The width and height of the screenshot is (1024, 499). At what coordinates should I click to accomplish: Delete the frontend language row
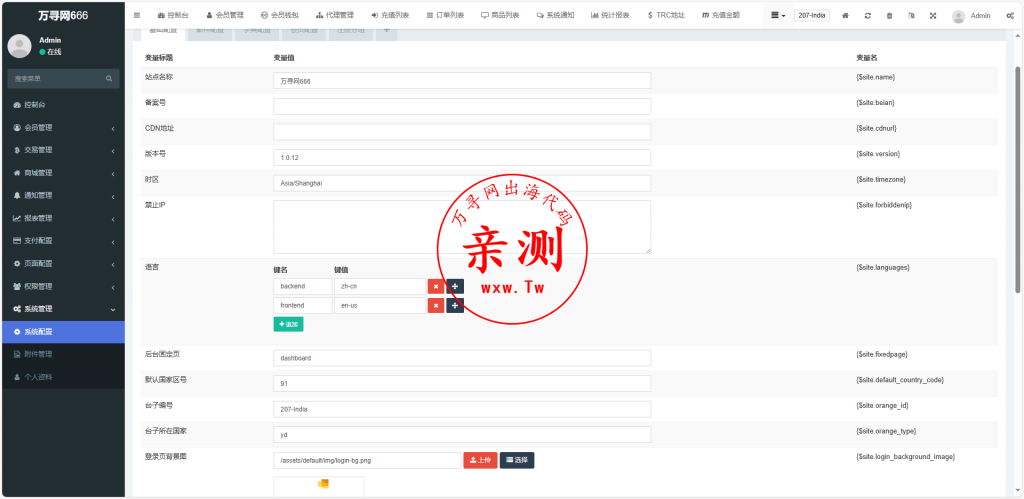[x=436, y=306]
